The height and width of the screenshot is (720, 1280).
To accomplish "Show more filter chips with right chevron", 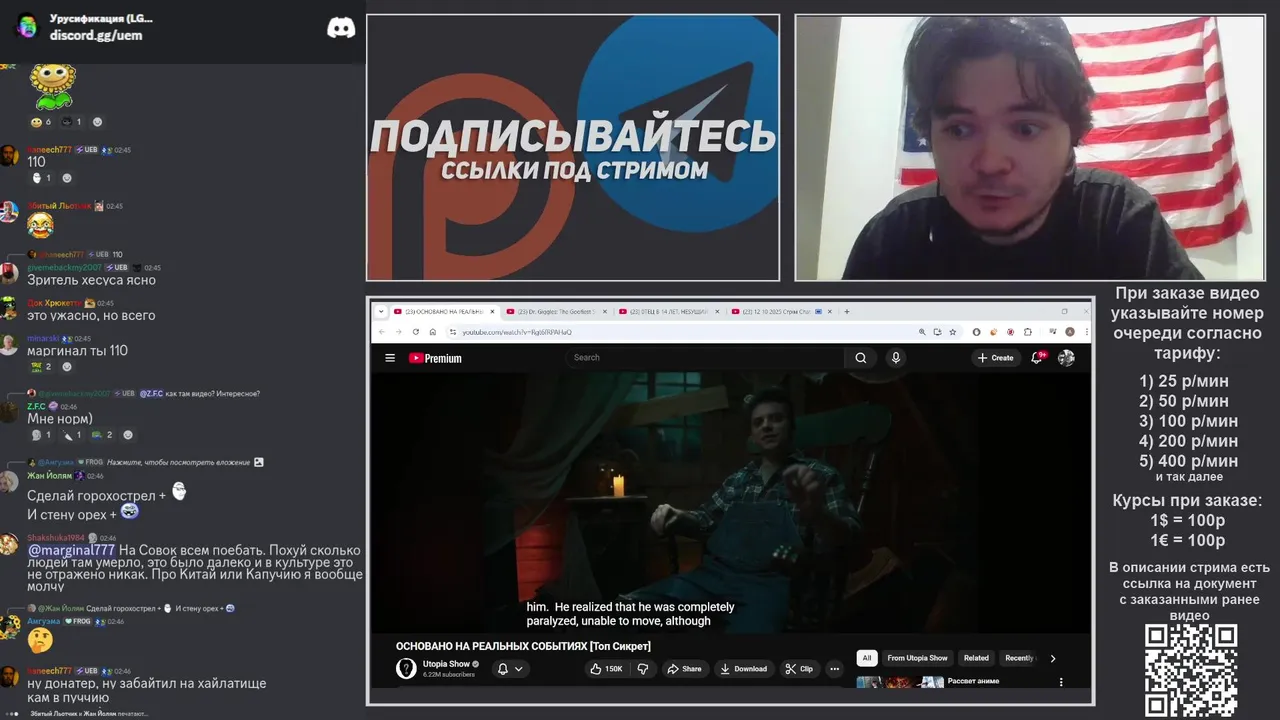I will point(1052,658).
